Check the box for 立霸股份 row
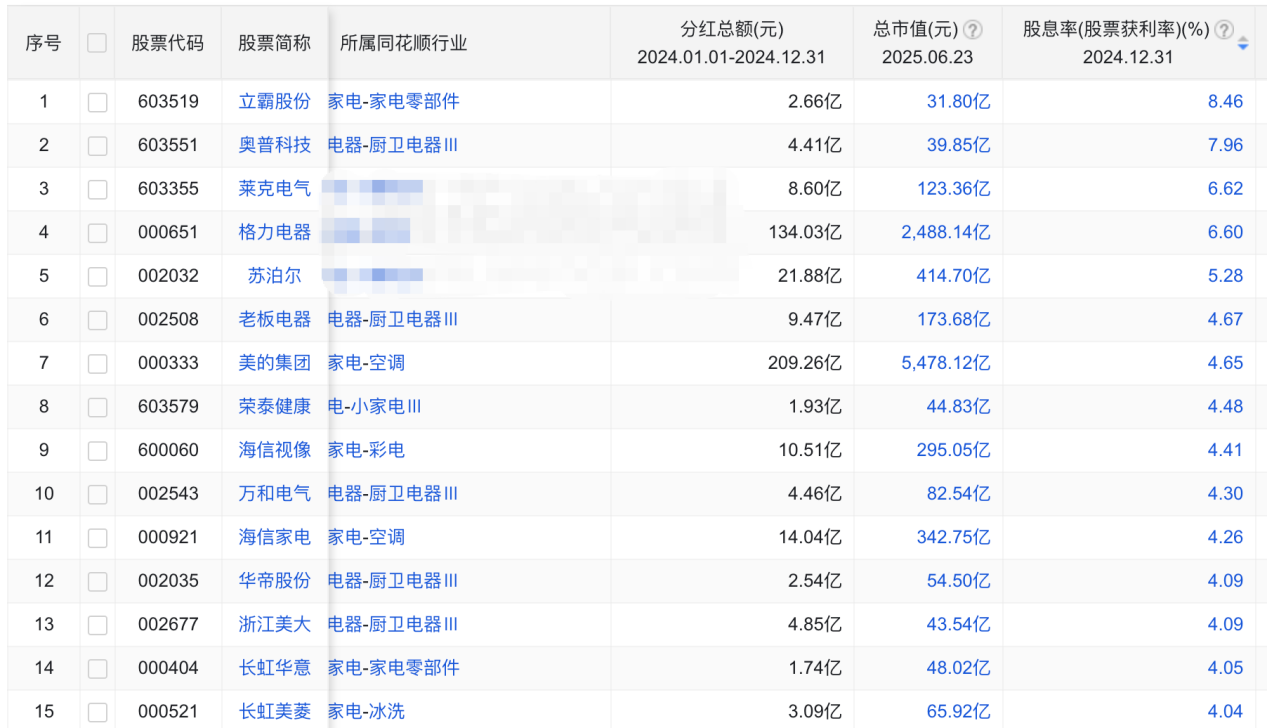 (x=97, y=102)
